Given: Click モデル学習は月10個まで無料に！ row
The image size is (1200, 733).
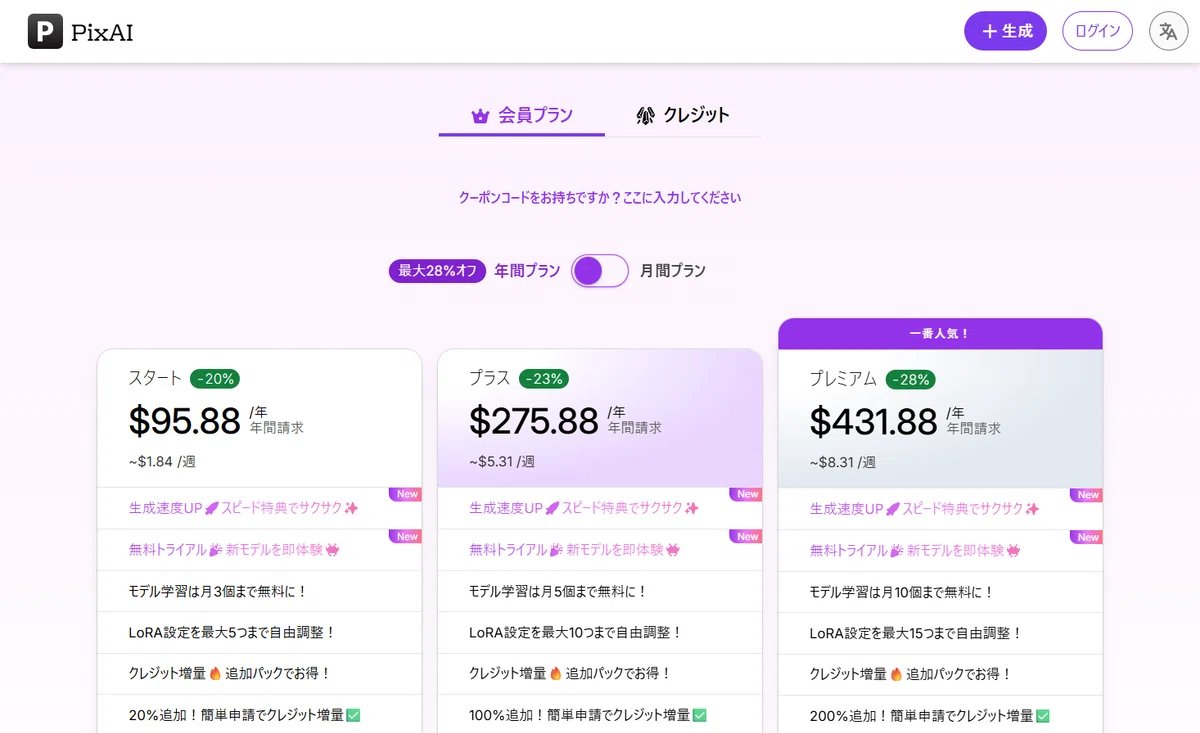Looking at the screenshot, I should click(x=940, y=592).
